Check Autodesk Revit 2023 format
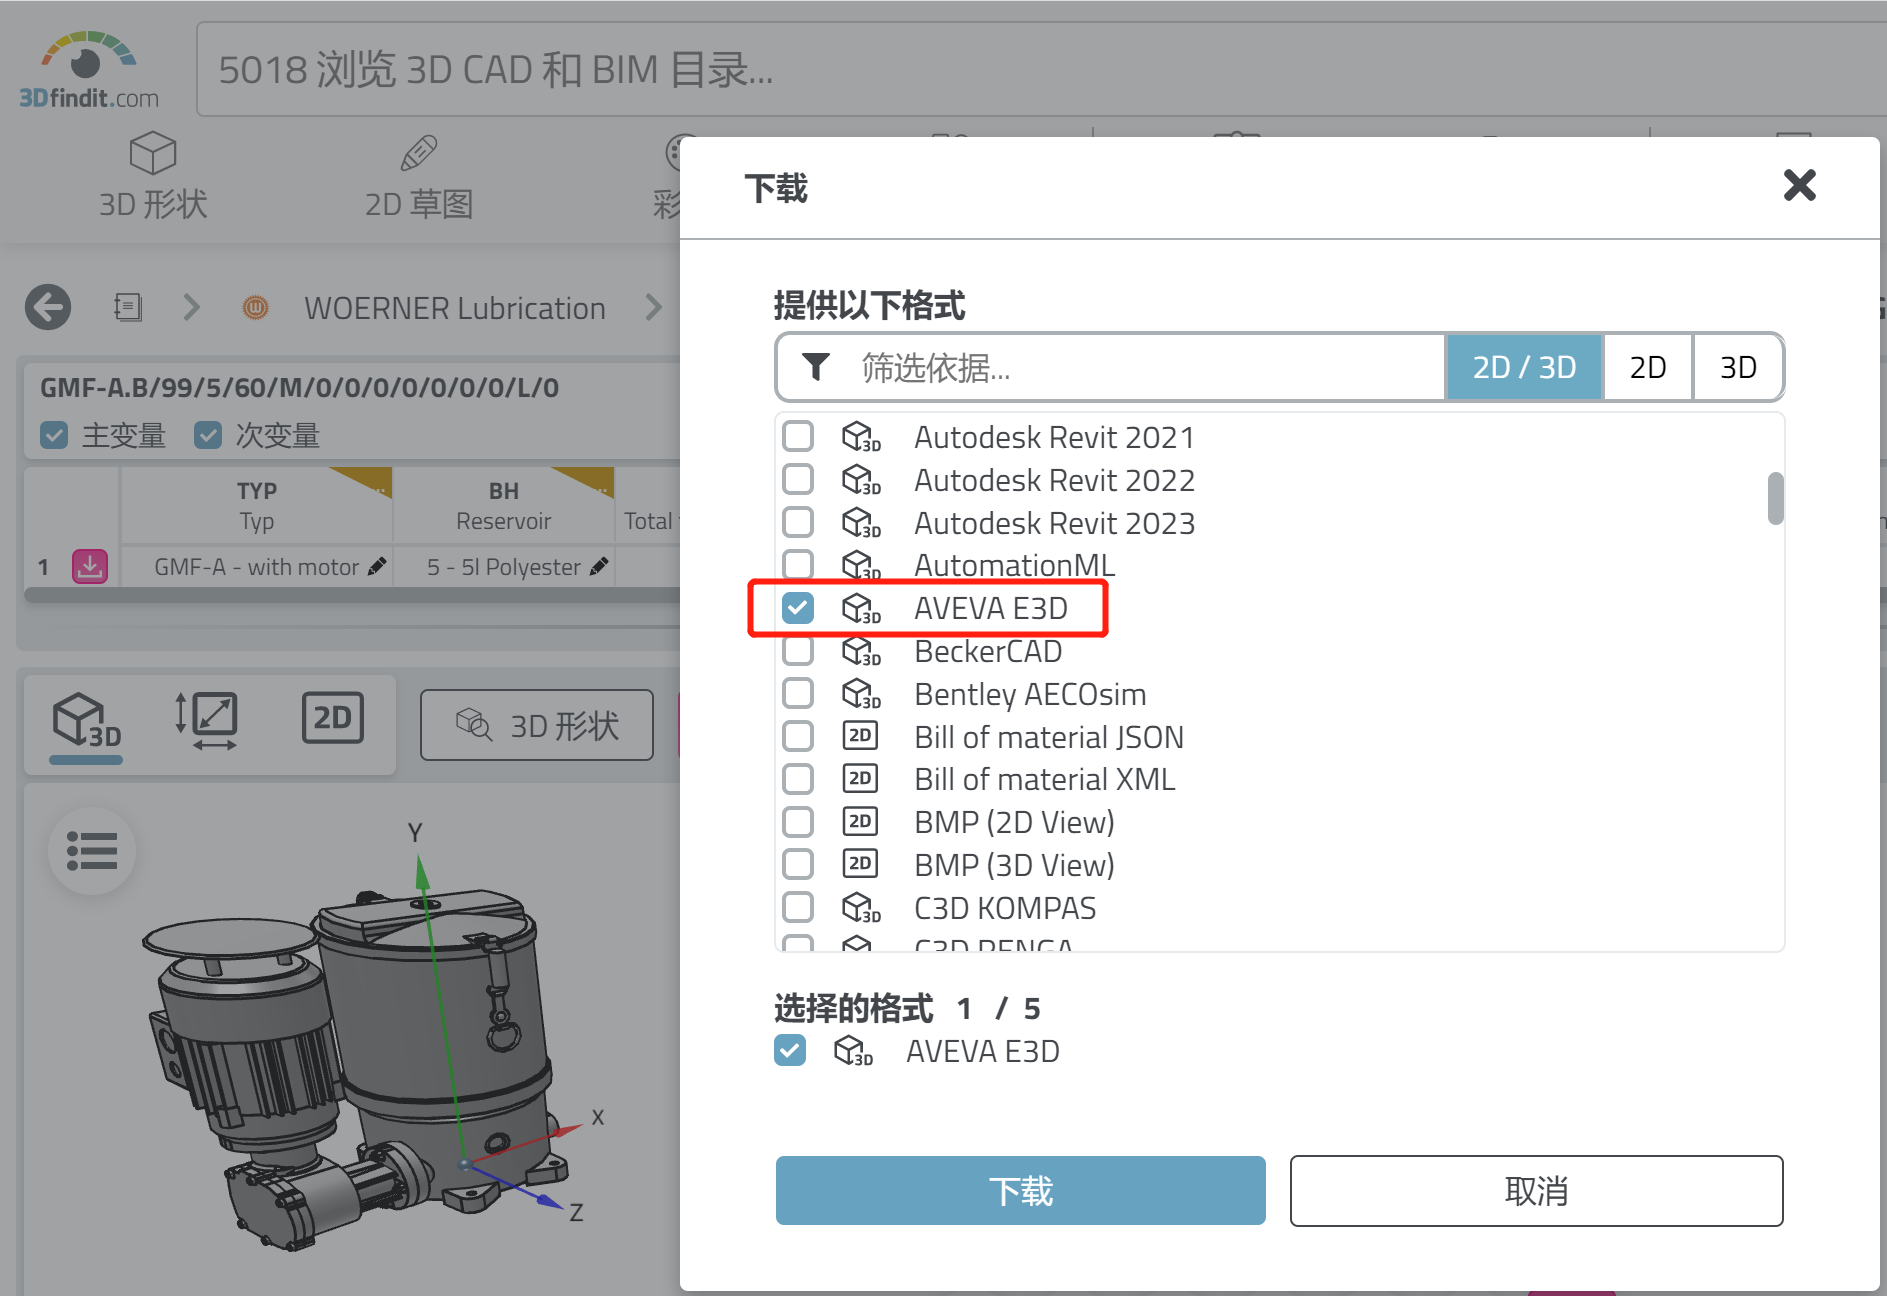The height and width of the screenshot is (1296, 1887). (798, 522)
